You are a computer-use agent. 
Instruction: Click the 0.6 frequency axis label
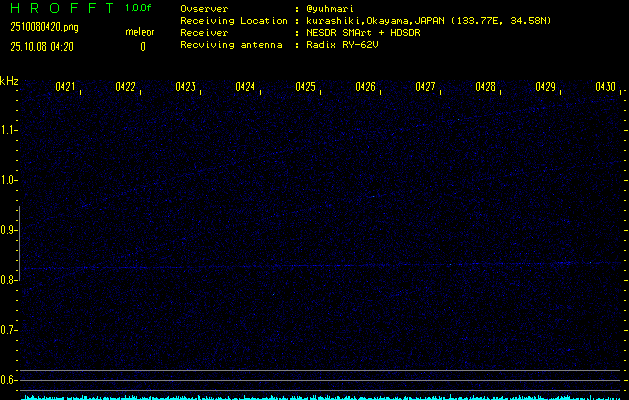[x=9, y=380]
